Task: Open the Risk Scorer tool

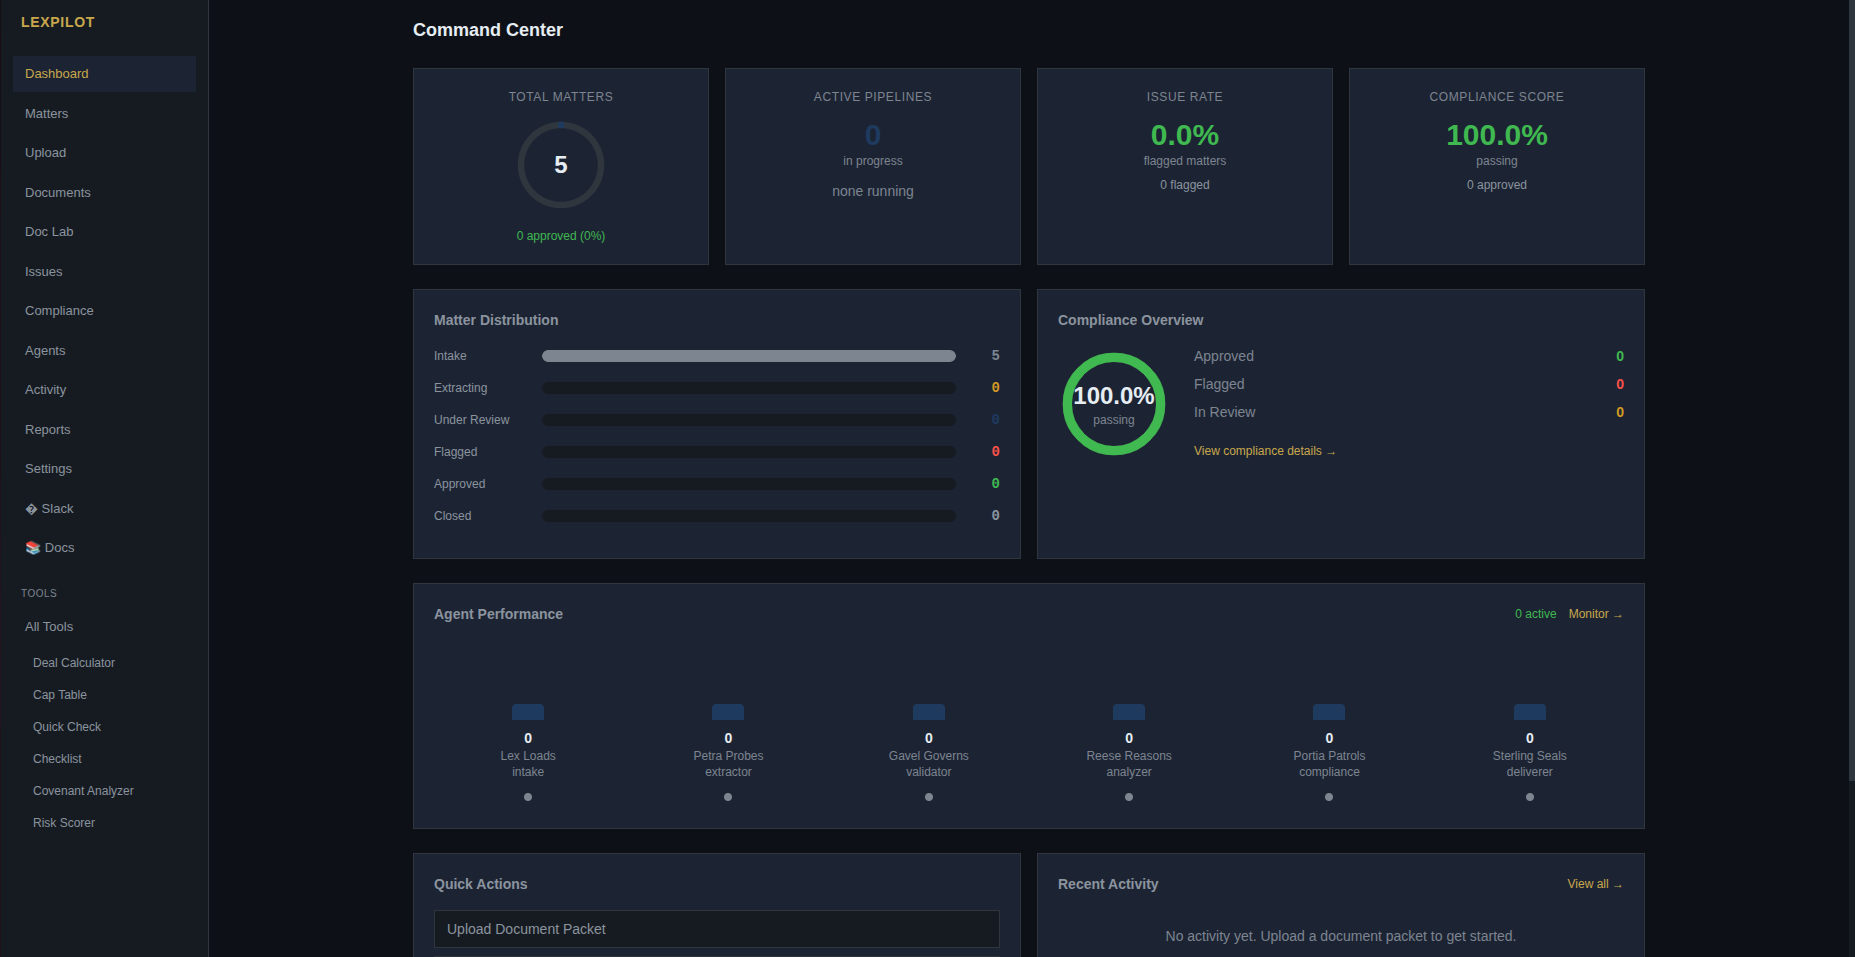Action: coord(64,823)
